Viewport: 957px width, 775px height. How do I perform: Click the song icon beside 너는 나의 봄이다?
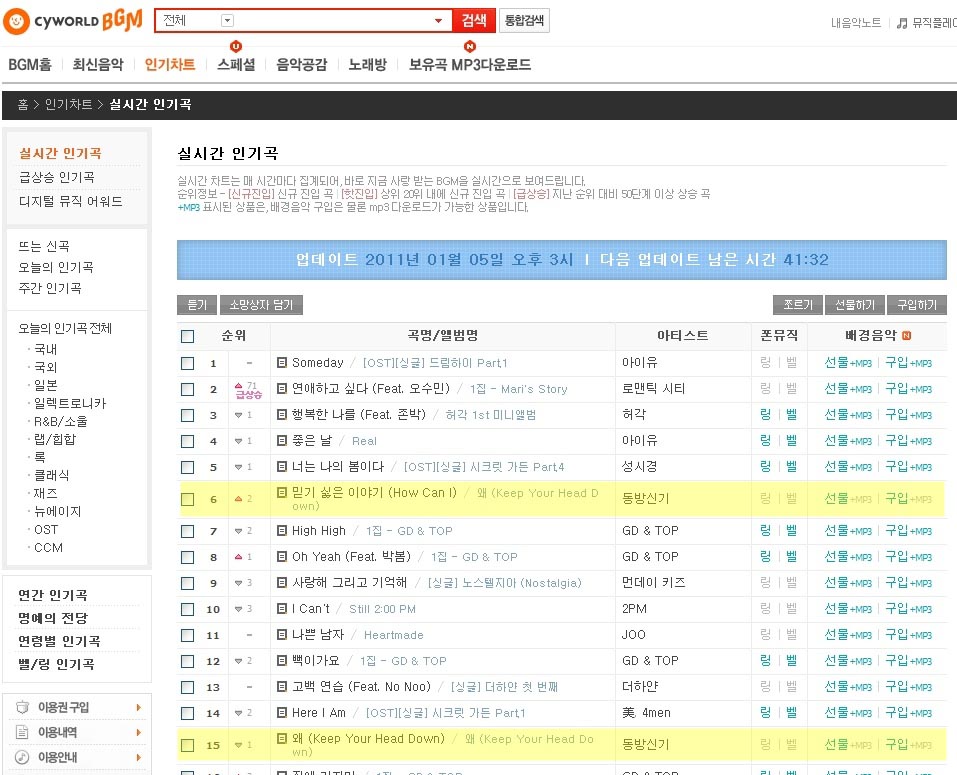pos(282,467)
